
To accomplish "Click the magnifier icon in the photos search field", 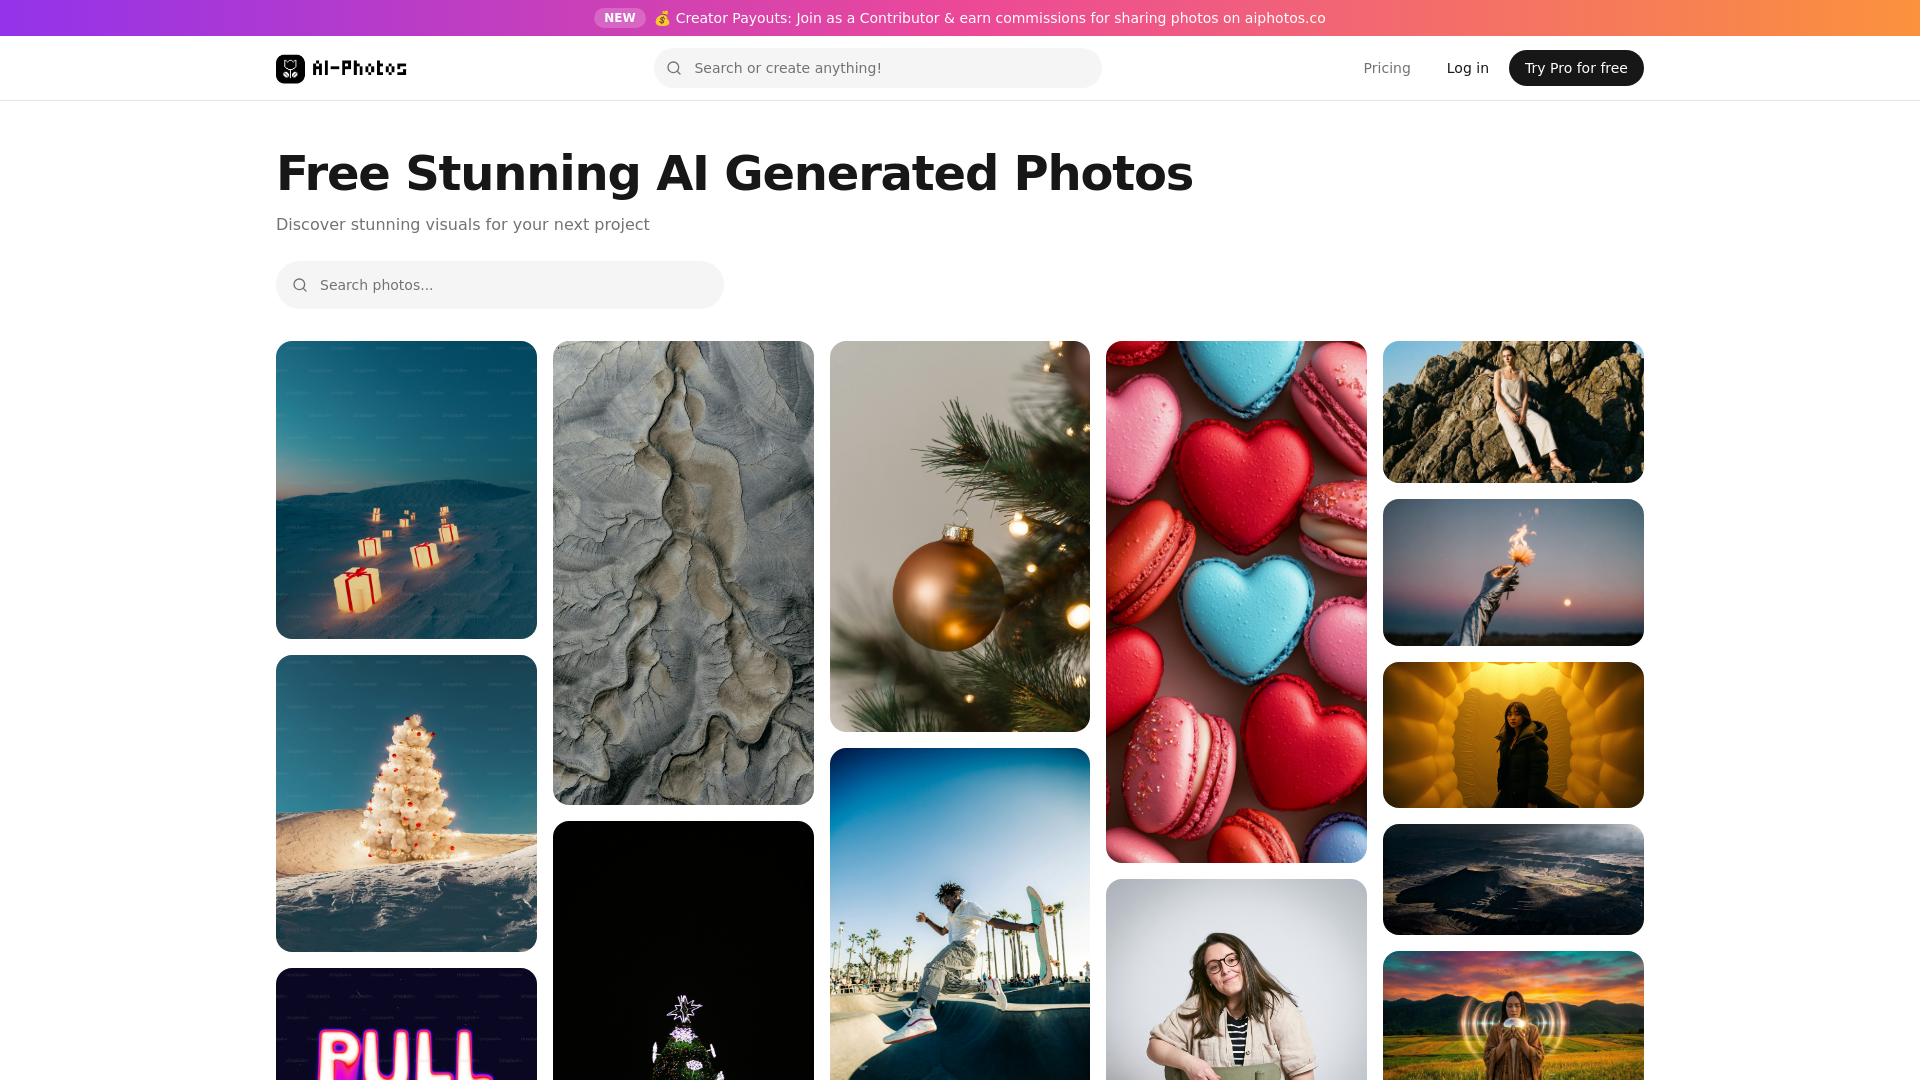I will [x=300, y=285].
